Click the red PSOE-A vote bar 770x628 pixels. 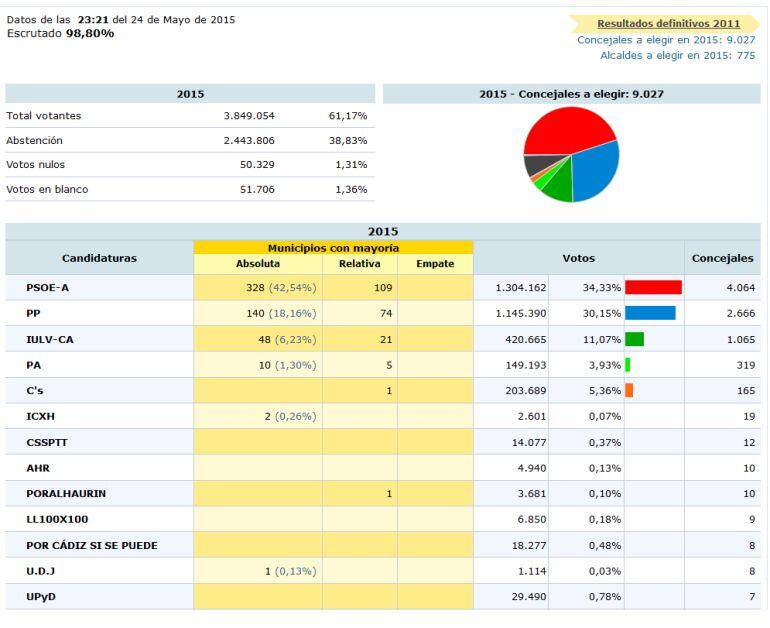click(x=652, y=287)
